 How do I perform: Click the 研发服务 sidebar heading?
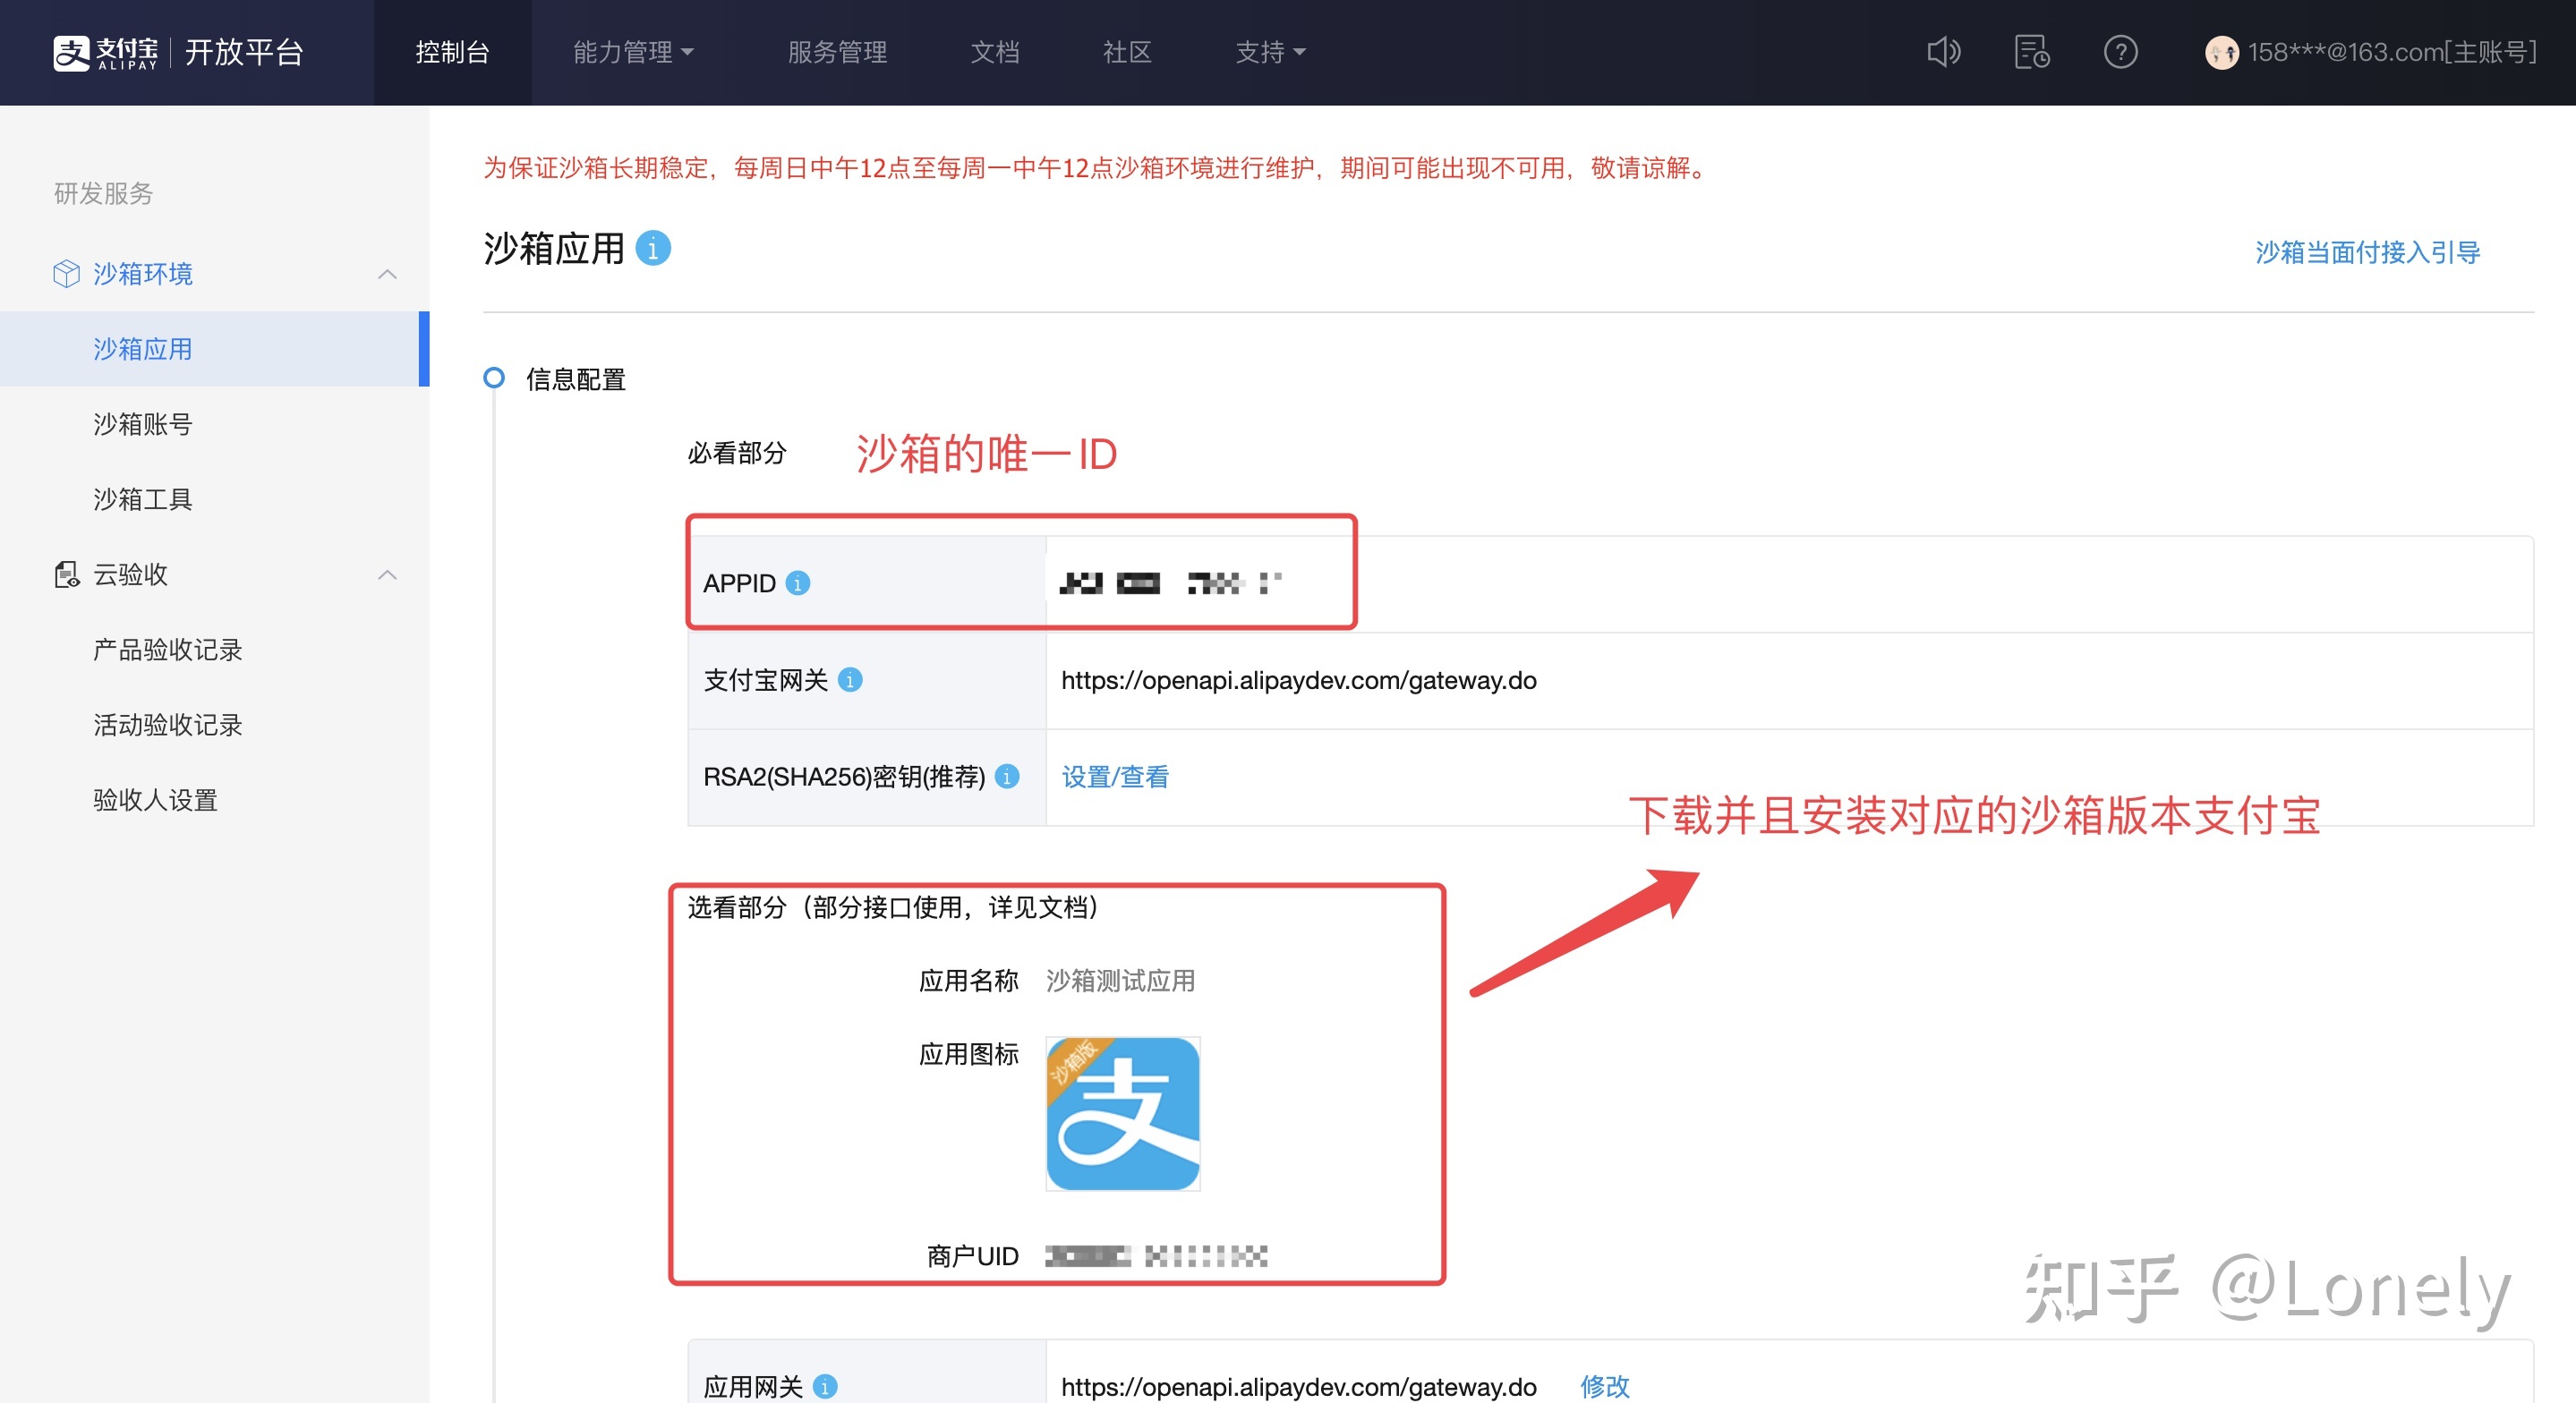pyautogui.click(x=103, y=193)
